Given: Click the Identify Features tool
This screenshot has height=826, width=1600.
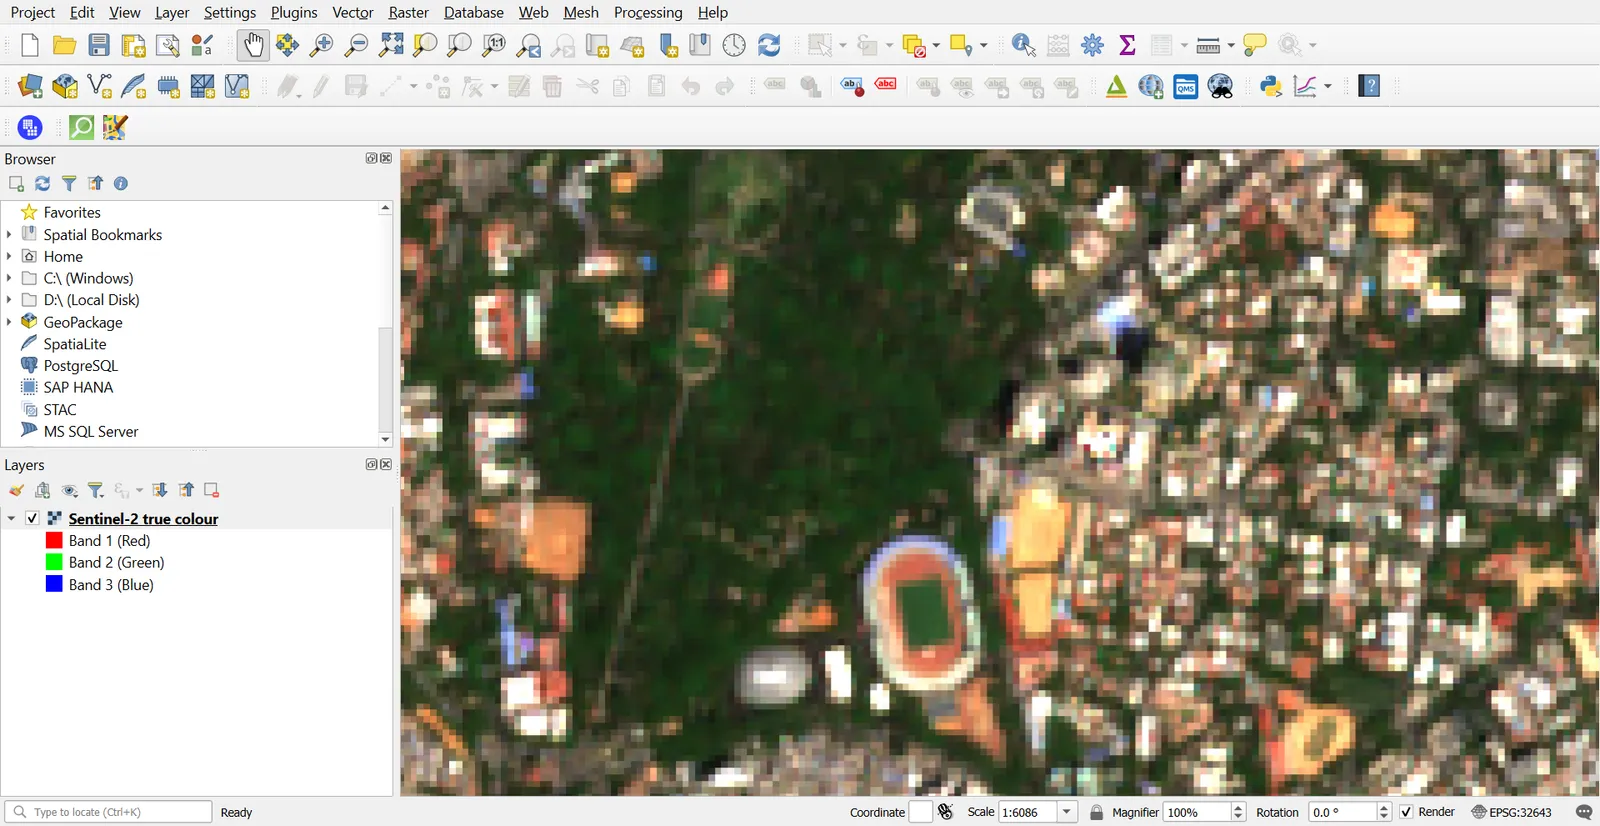Looking at the screenshot, I should coord(1023,45).
